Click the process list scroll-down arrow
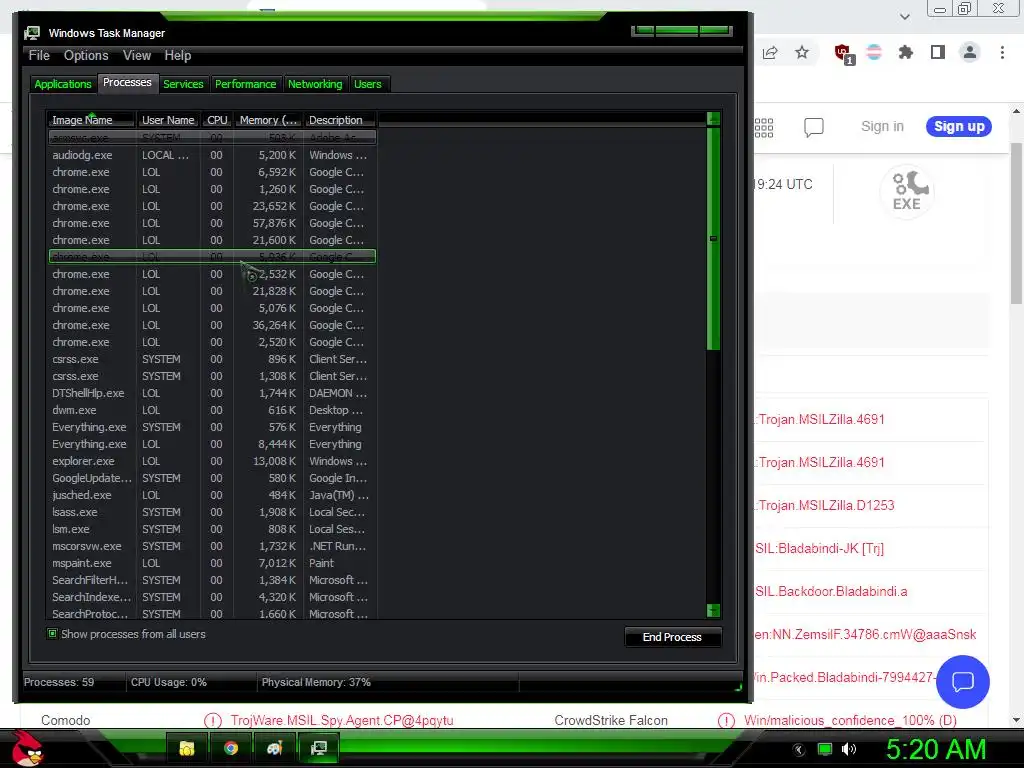The height and width of the screenshot is (768, 1024). [x=713, y=611]
